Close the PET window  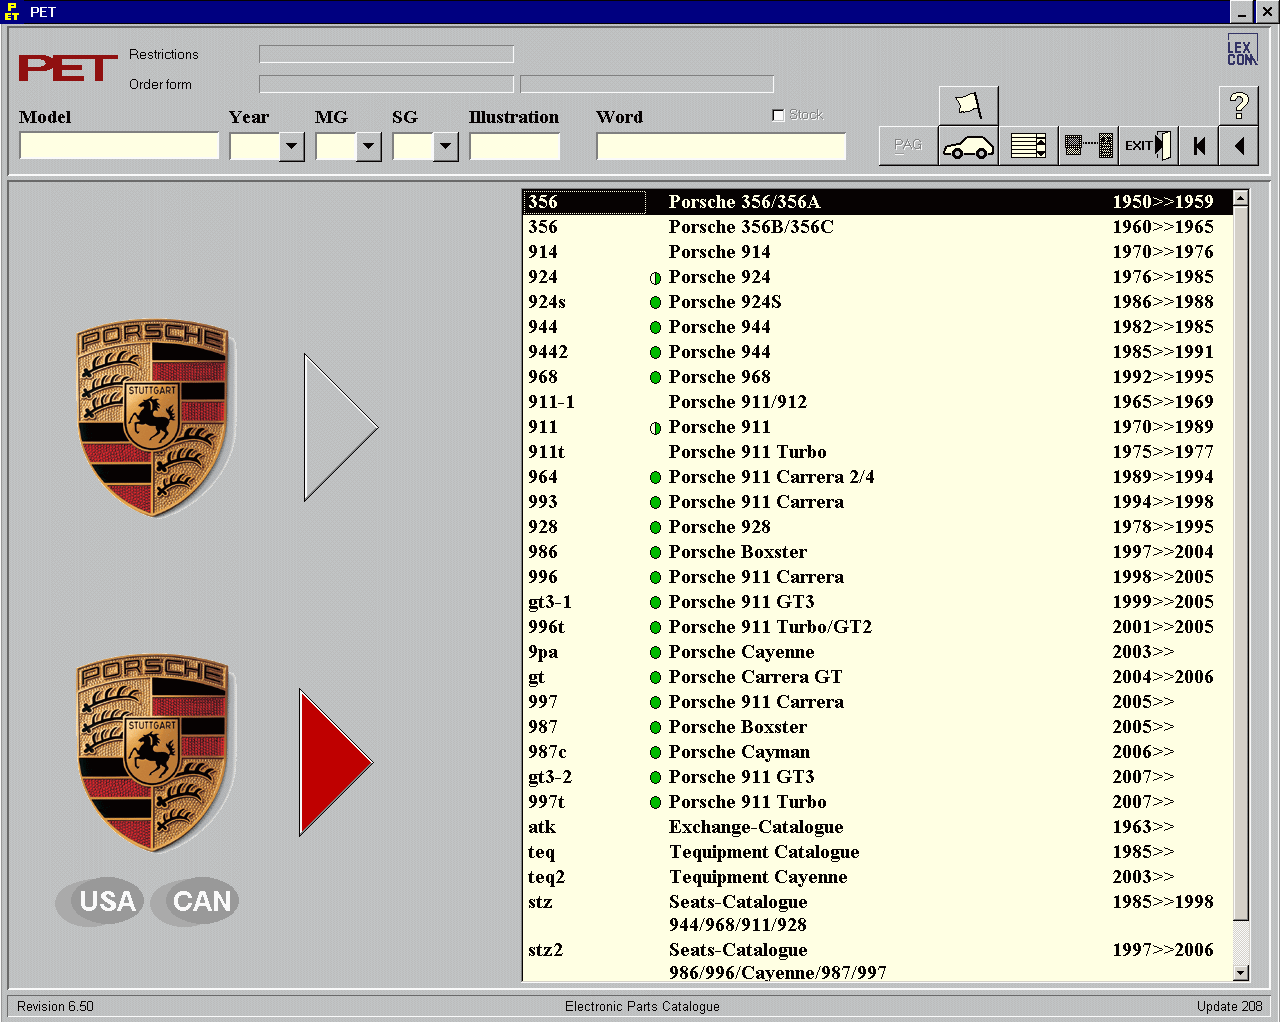(1266, 12)
